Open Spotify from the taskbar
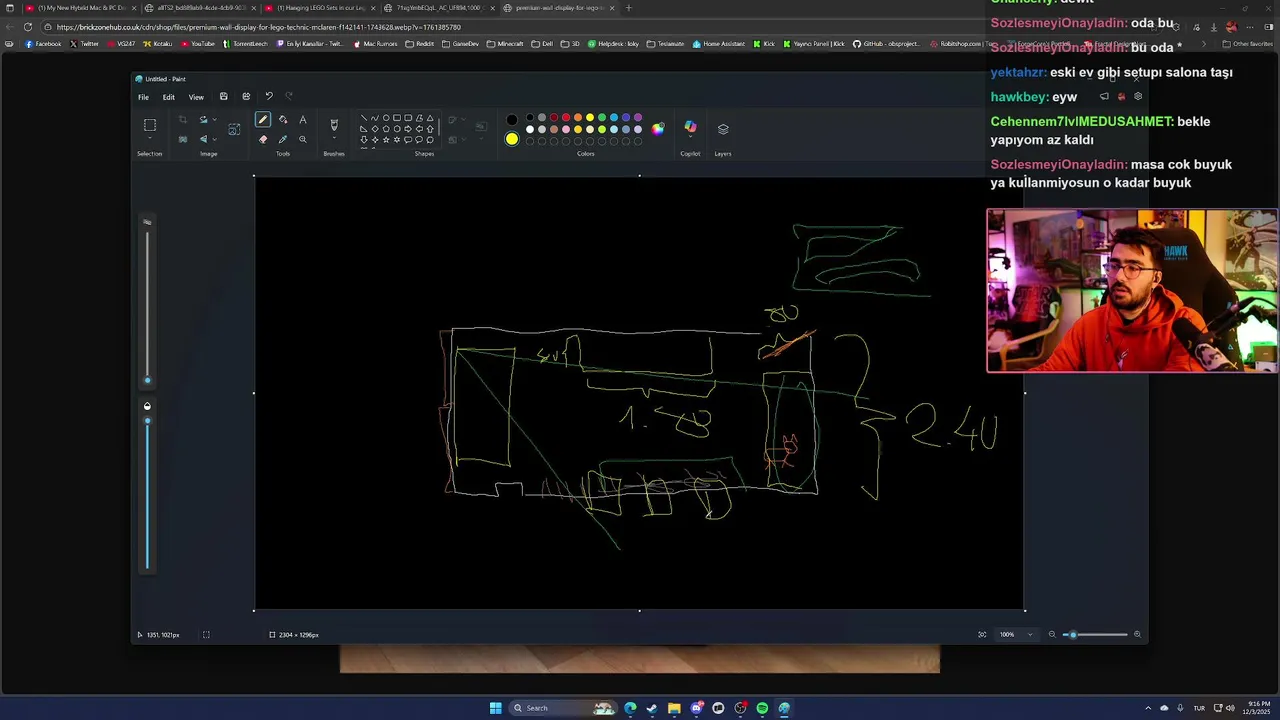The image size is (1280, 720). [762, 708]
